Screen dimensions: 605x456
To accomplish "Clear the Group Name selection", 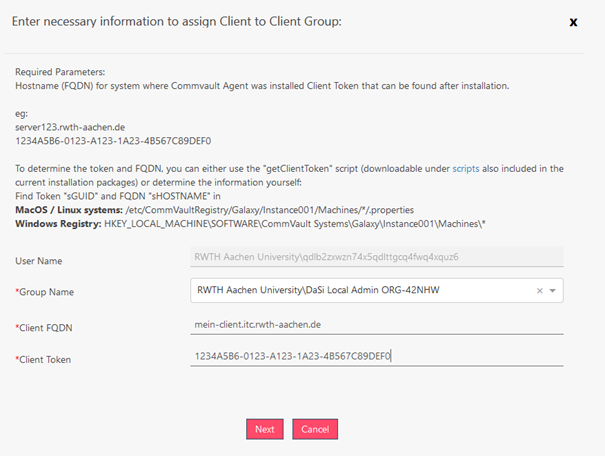I will 539,290.
